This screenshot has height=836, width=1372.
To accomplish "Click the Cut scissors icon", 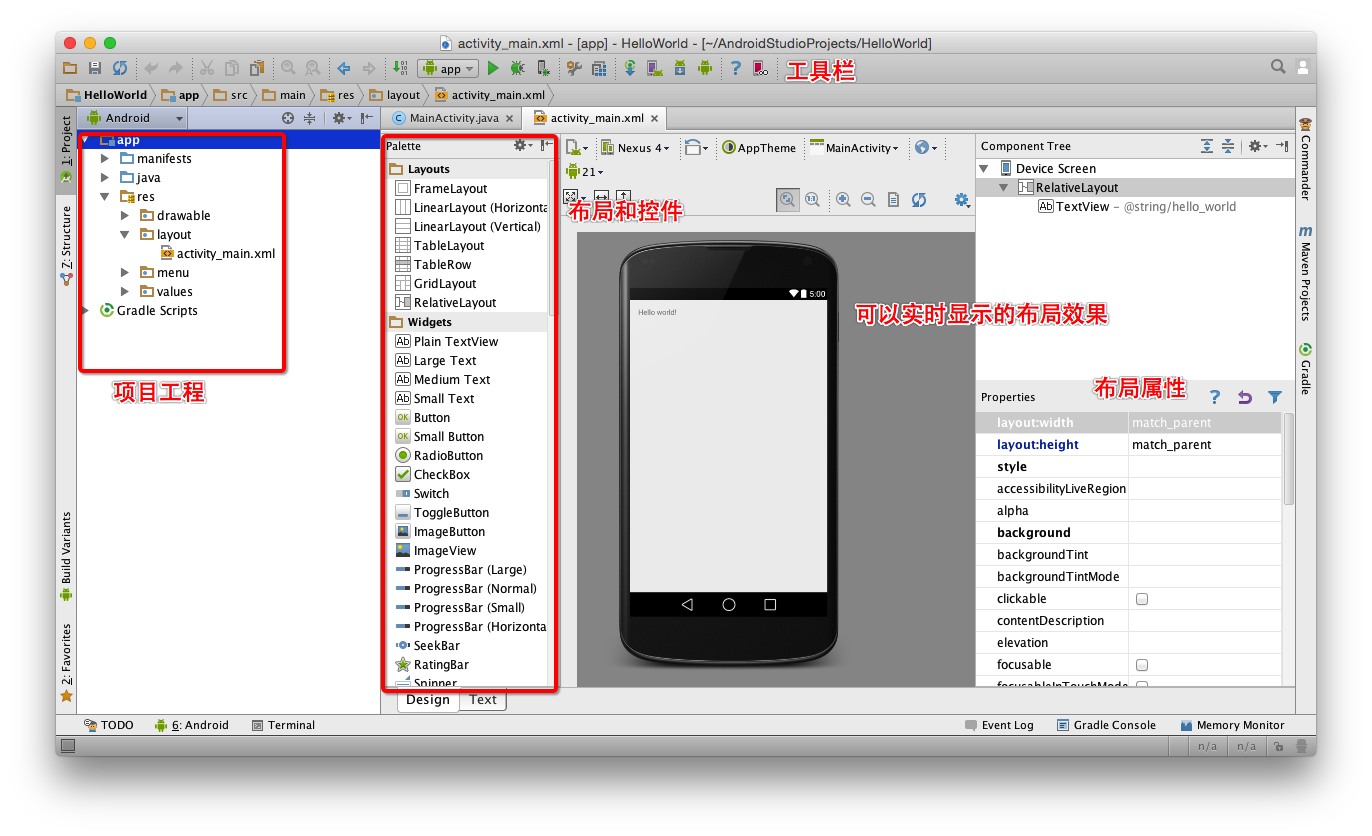I will tap(207, 68).
